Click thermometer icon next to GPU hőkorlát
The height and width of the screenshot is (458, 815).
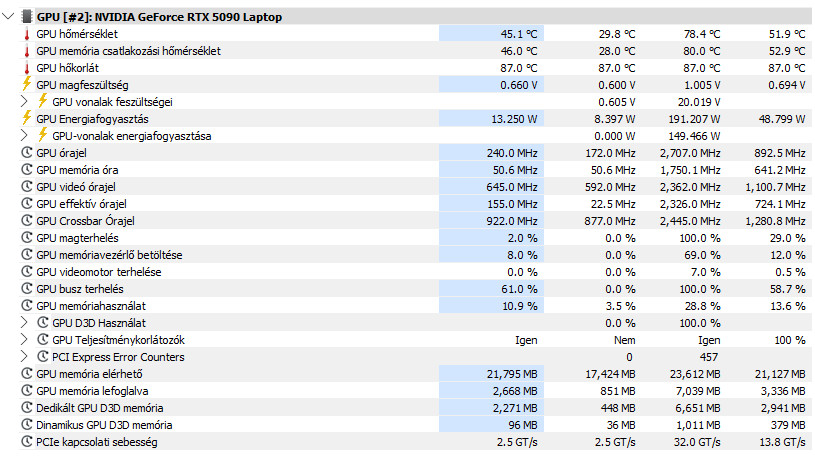[27, 68]
